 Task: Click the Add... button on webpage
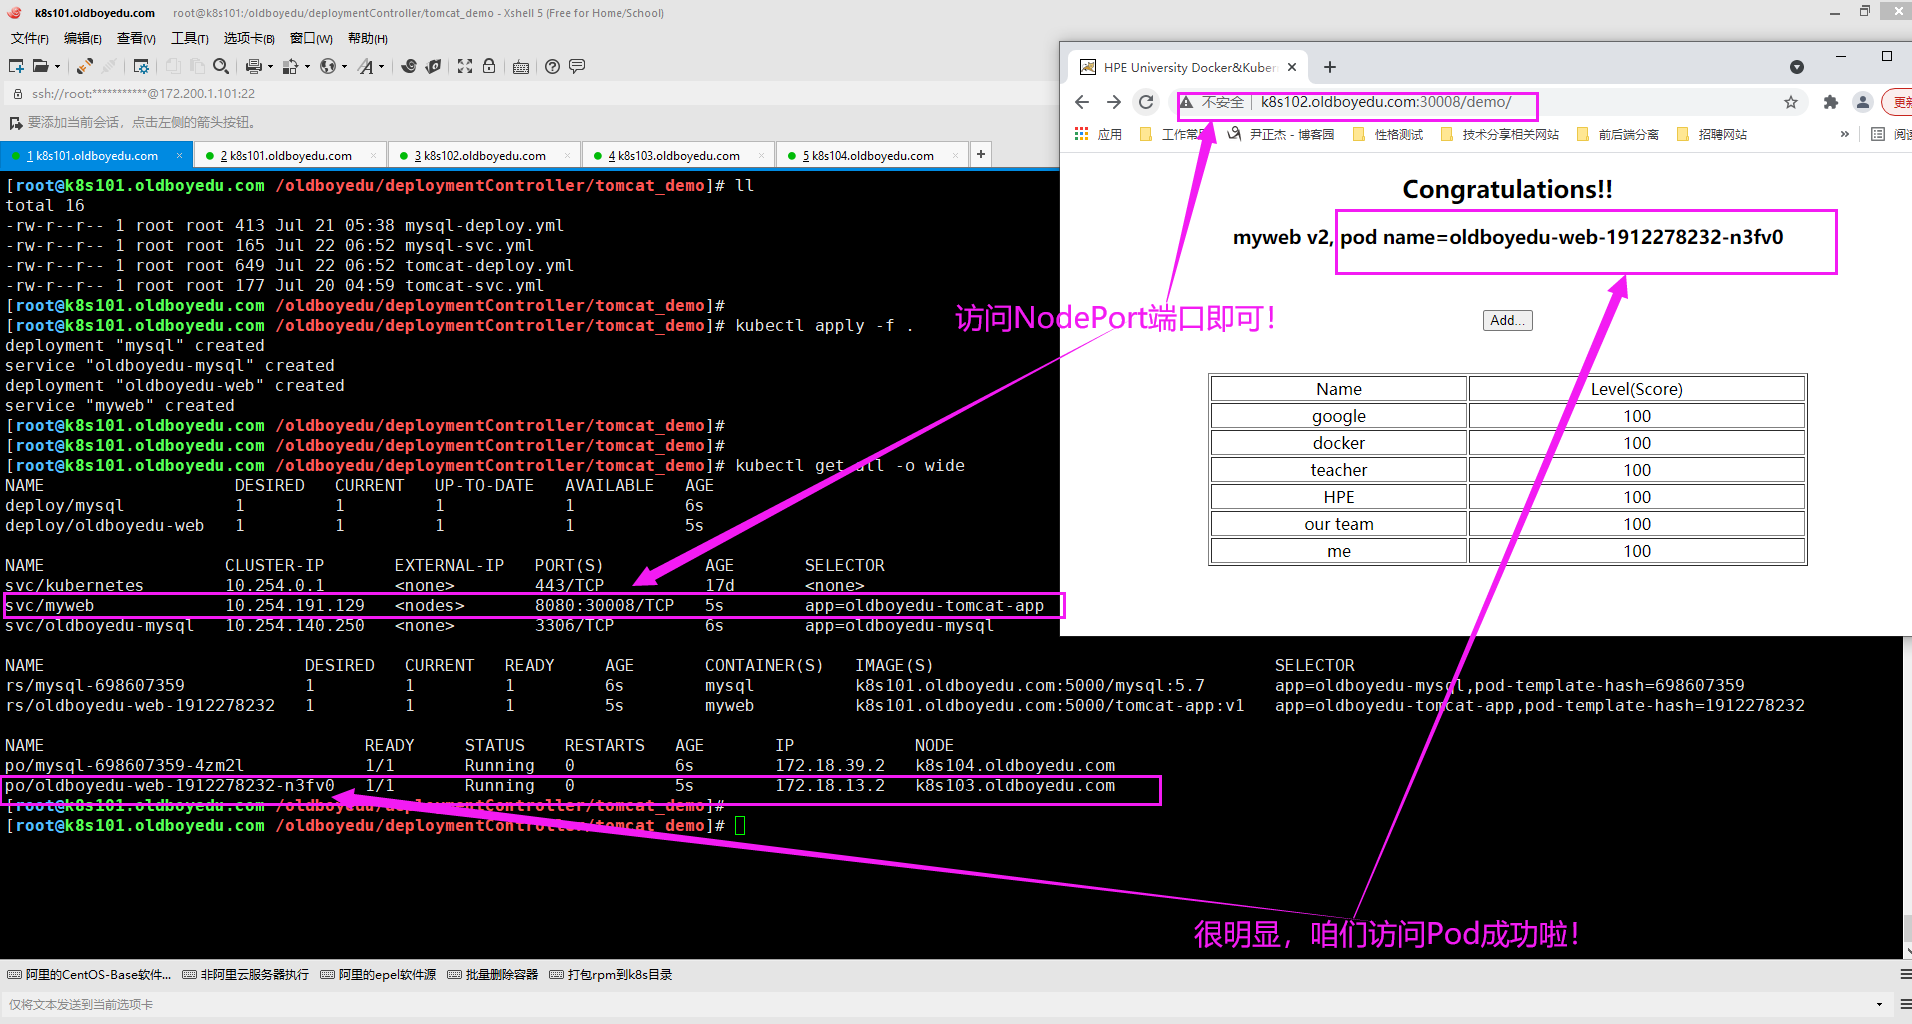click(1507, 320)
